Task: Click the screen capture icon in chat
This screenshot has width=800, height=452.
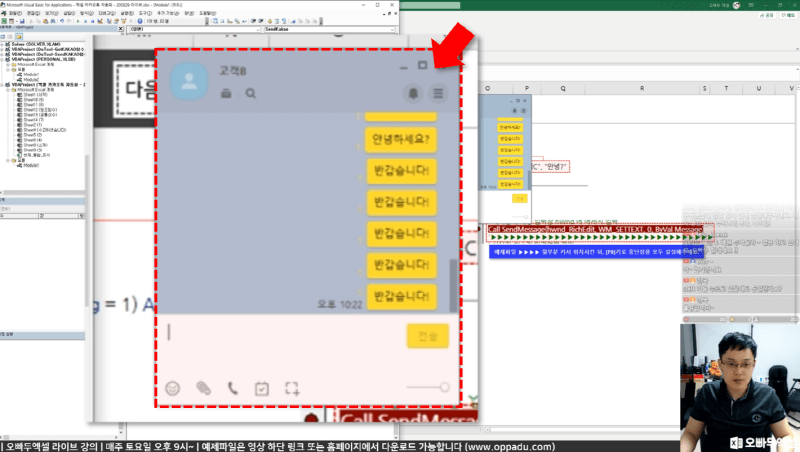Action: tap(292, 389)
